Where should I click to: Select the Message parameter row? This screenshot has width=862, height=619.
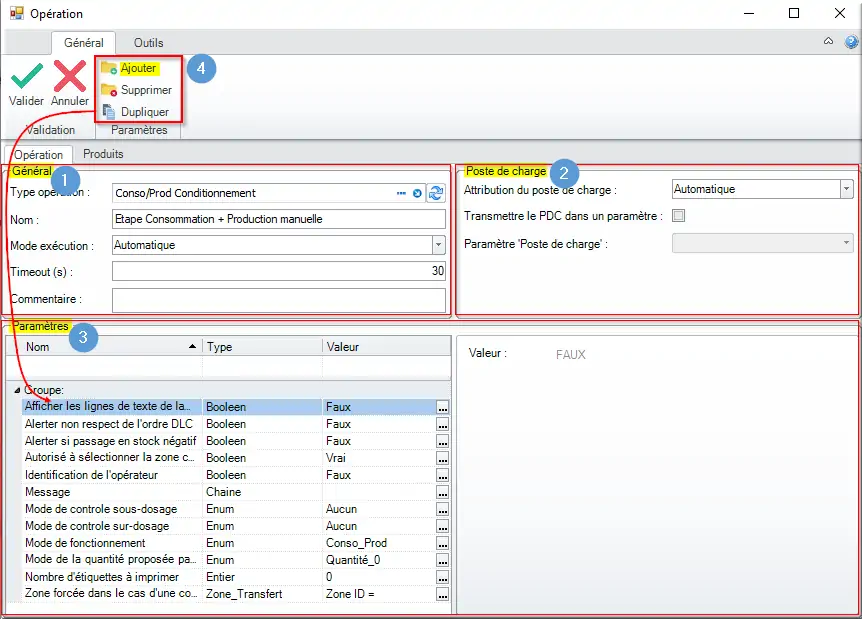(x=236, y=492)
